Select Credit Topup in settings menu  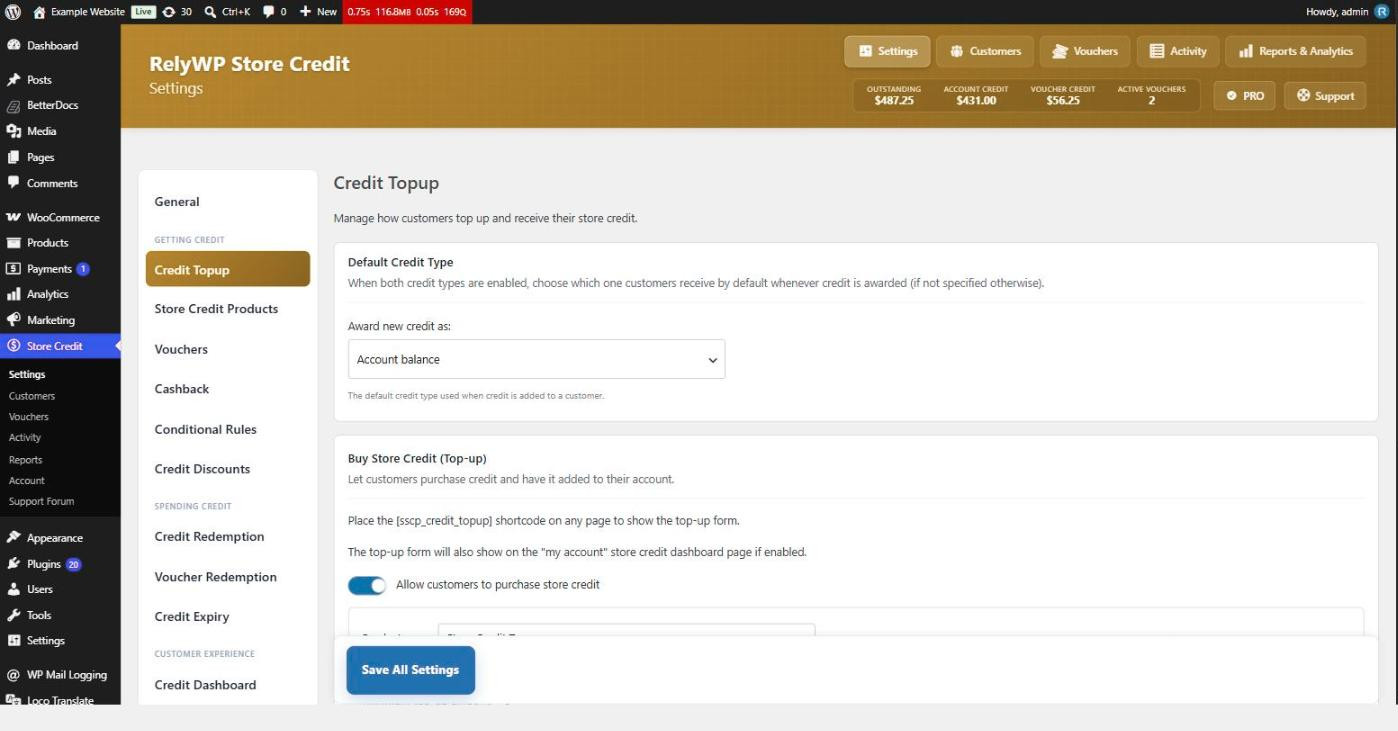click(x=228, y=269)
